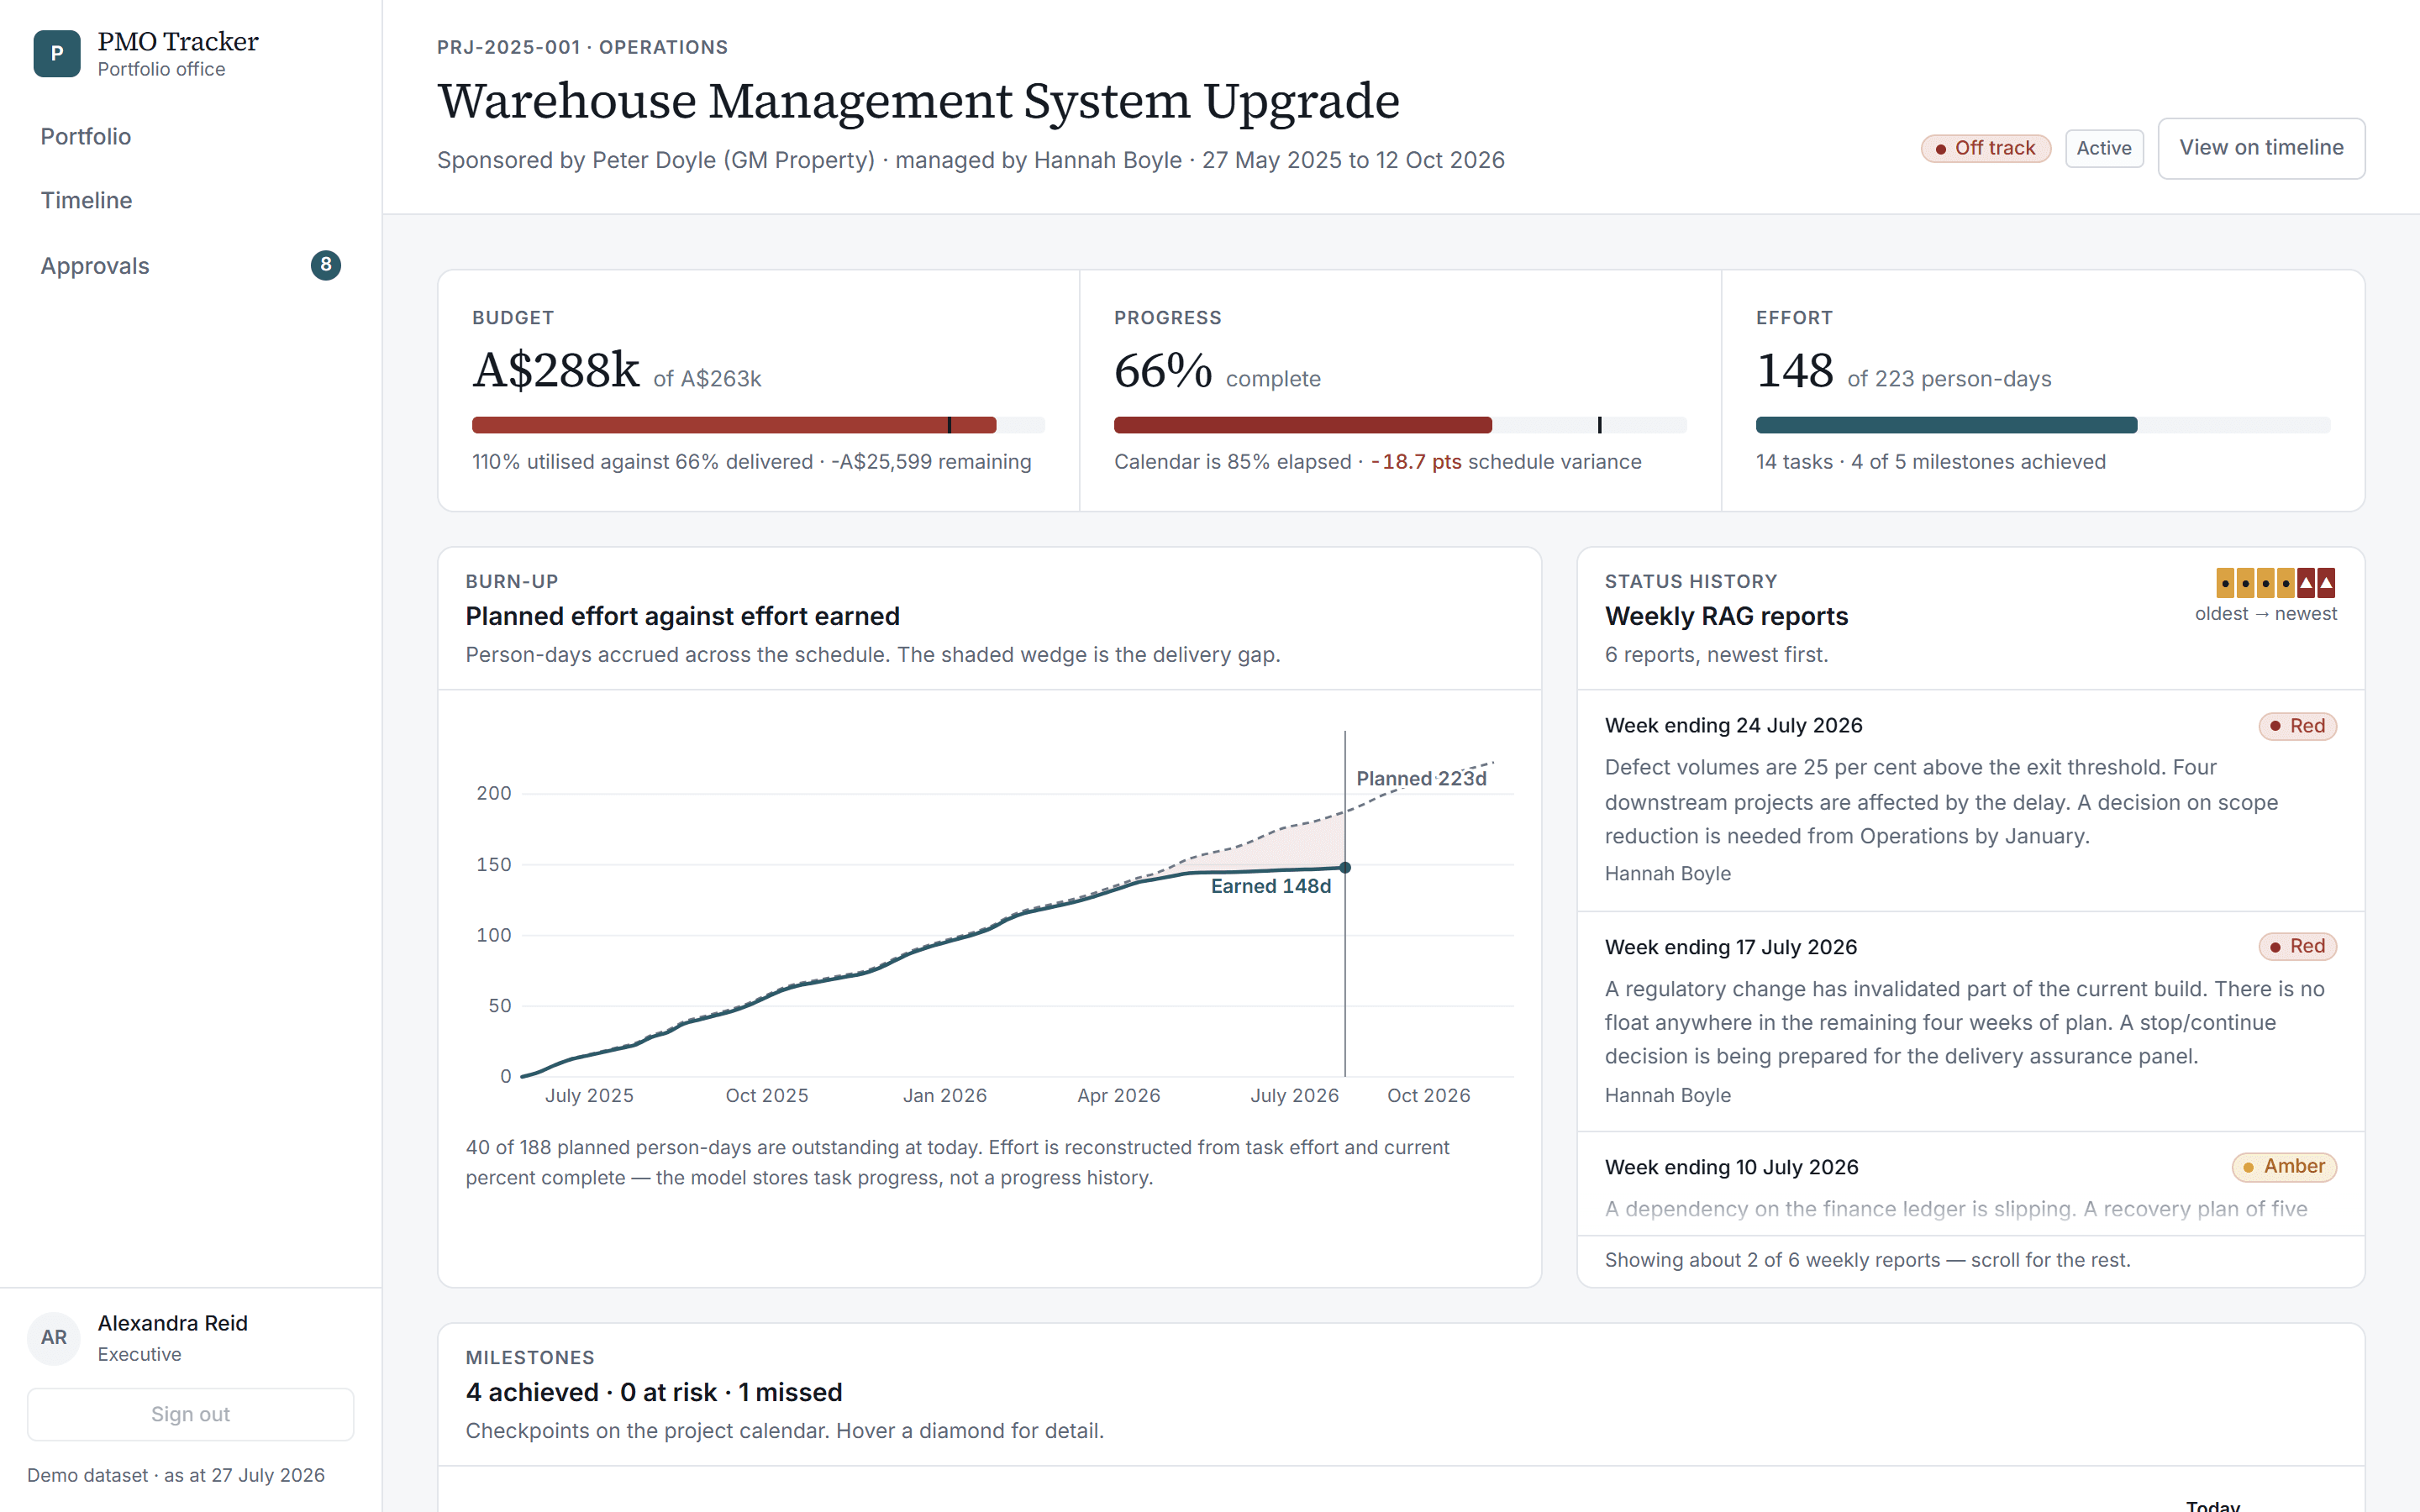Click the Executive role under Alexandra Reid
The height and width of the screenshot is (1512, 2420).
tap(139, 1354)
